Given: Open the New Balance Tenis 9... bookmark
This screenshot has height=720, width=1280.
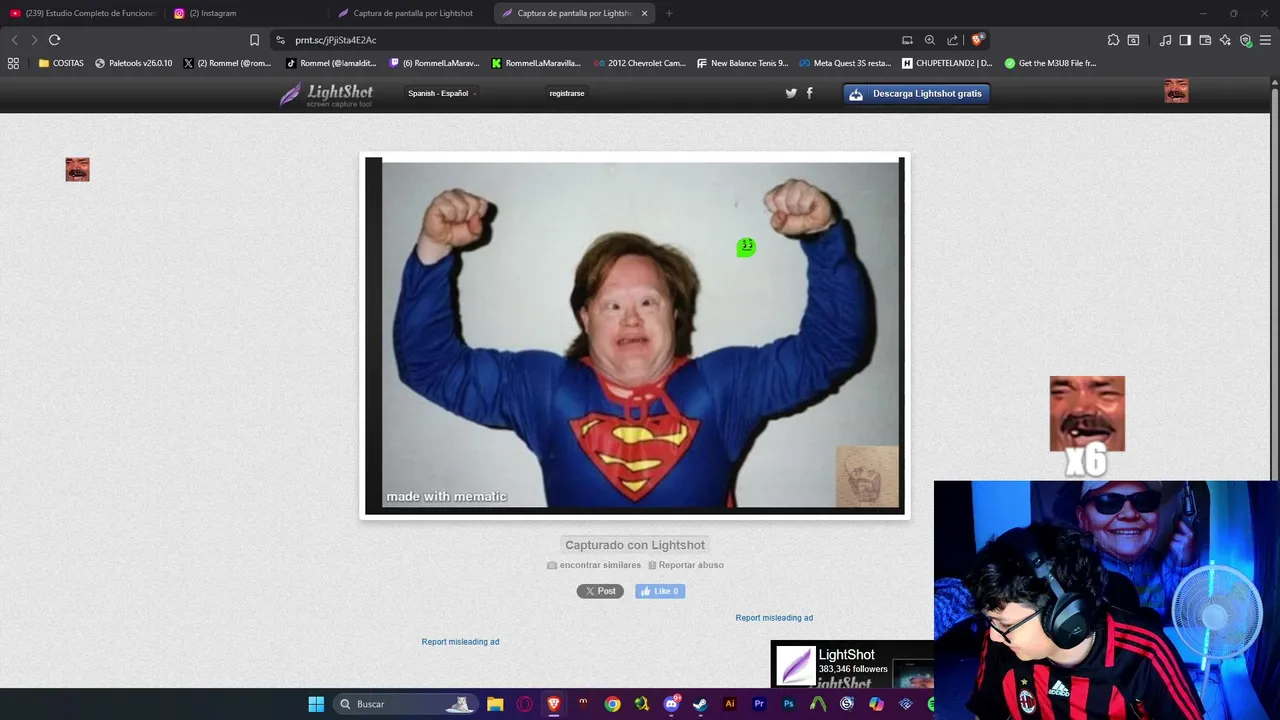Looking at the screenshot, I should (742, 63).
